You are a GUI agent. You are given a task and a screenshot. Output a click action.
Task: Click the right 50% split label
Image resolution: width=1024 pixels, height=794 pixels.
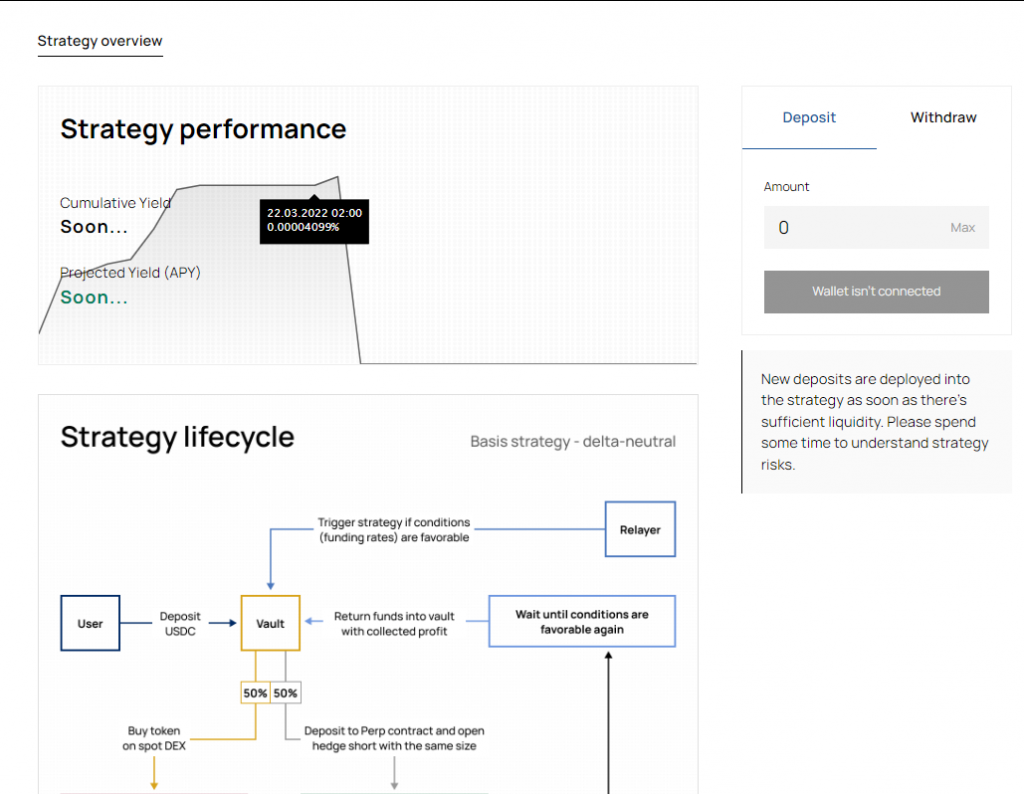(286, 693)
